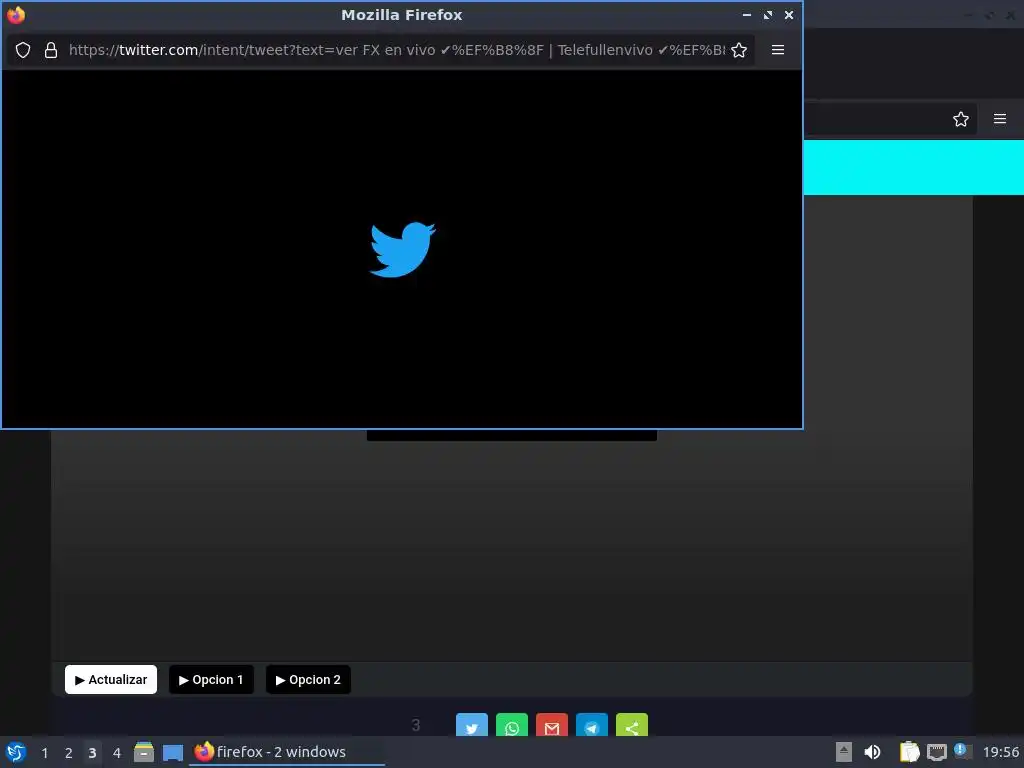Click the share count '3' next to share buttons

(416, 725)
